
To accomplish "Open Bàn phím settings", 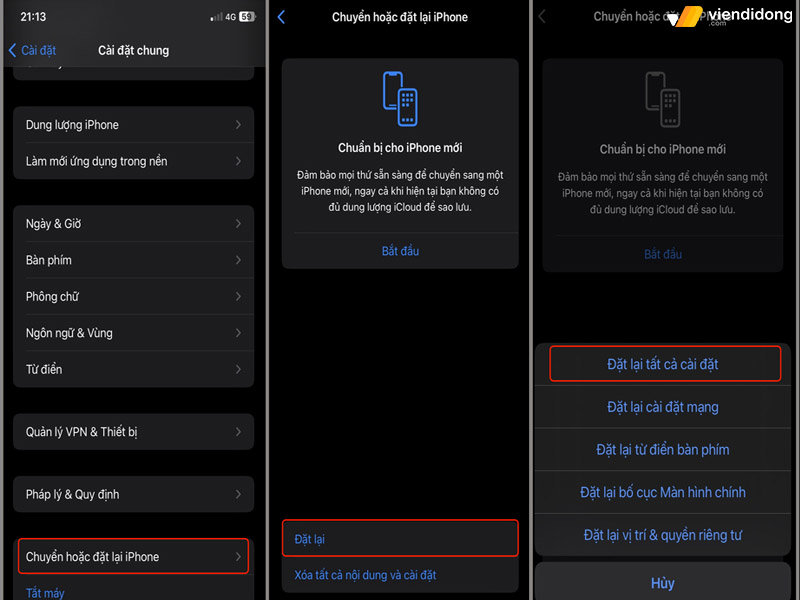I will click(x=133, y=260).
